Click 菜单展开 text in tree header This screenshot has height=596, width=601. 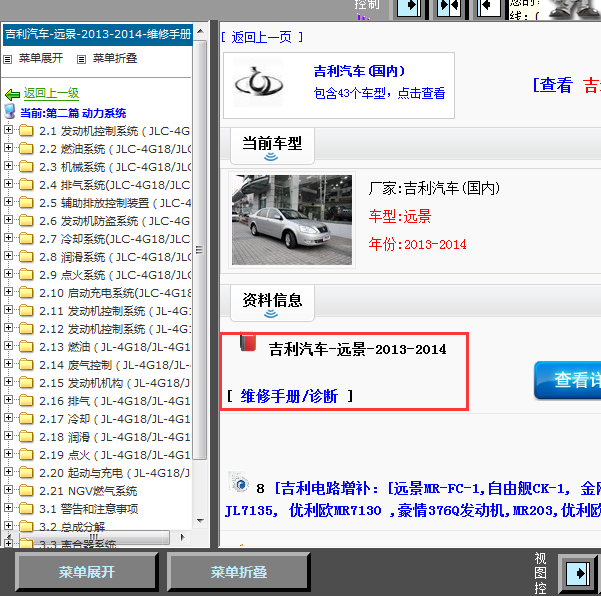(41, 58)
